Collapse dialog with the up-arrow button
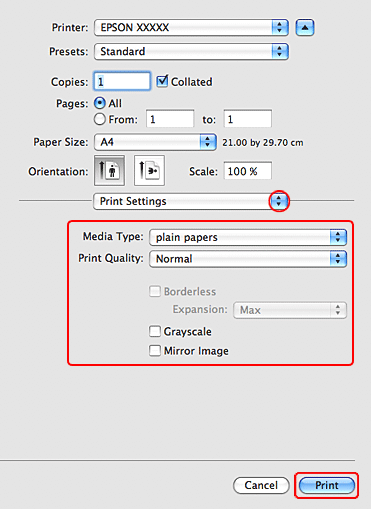The width and height of the screenshot is (371, 509). coord(305,28)
